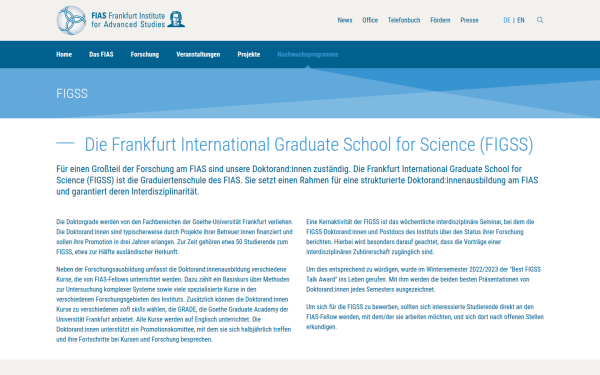This screenshot has width=600, height=375.
Task: Switch language to DE
Action: (x=507, y=20)
